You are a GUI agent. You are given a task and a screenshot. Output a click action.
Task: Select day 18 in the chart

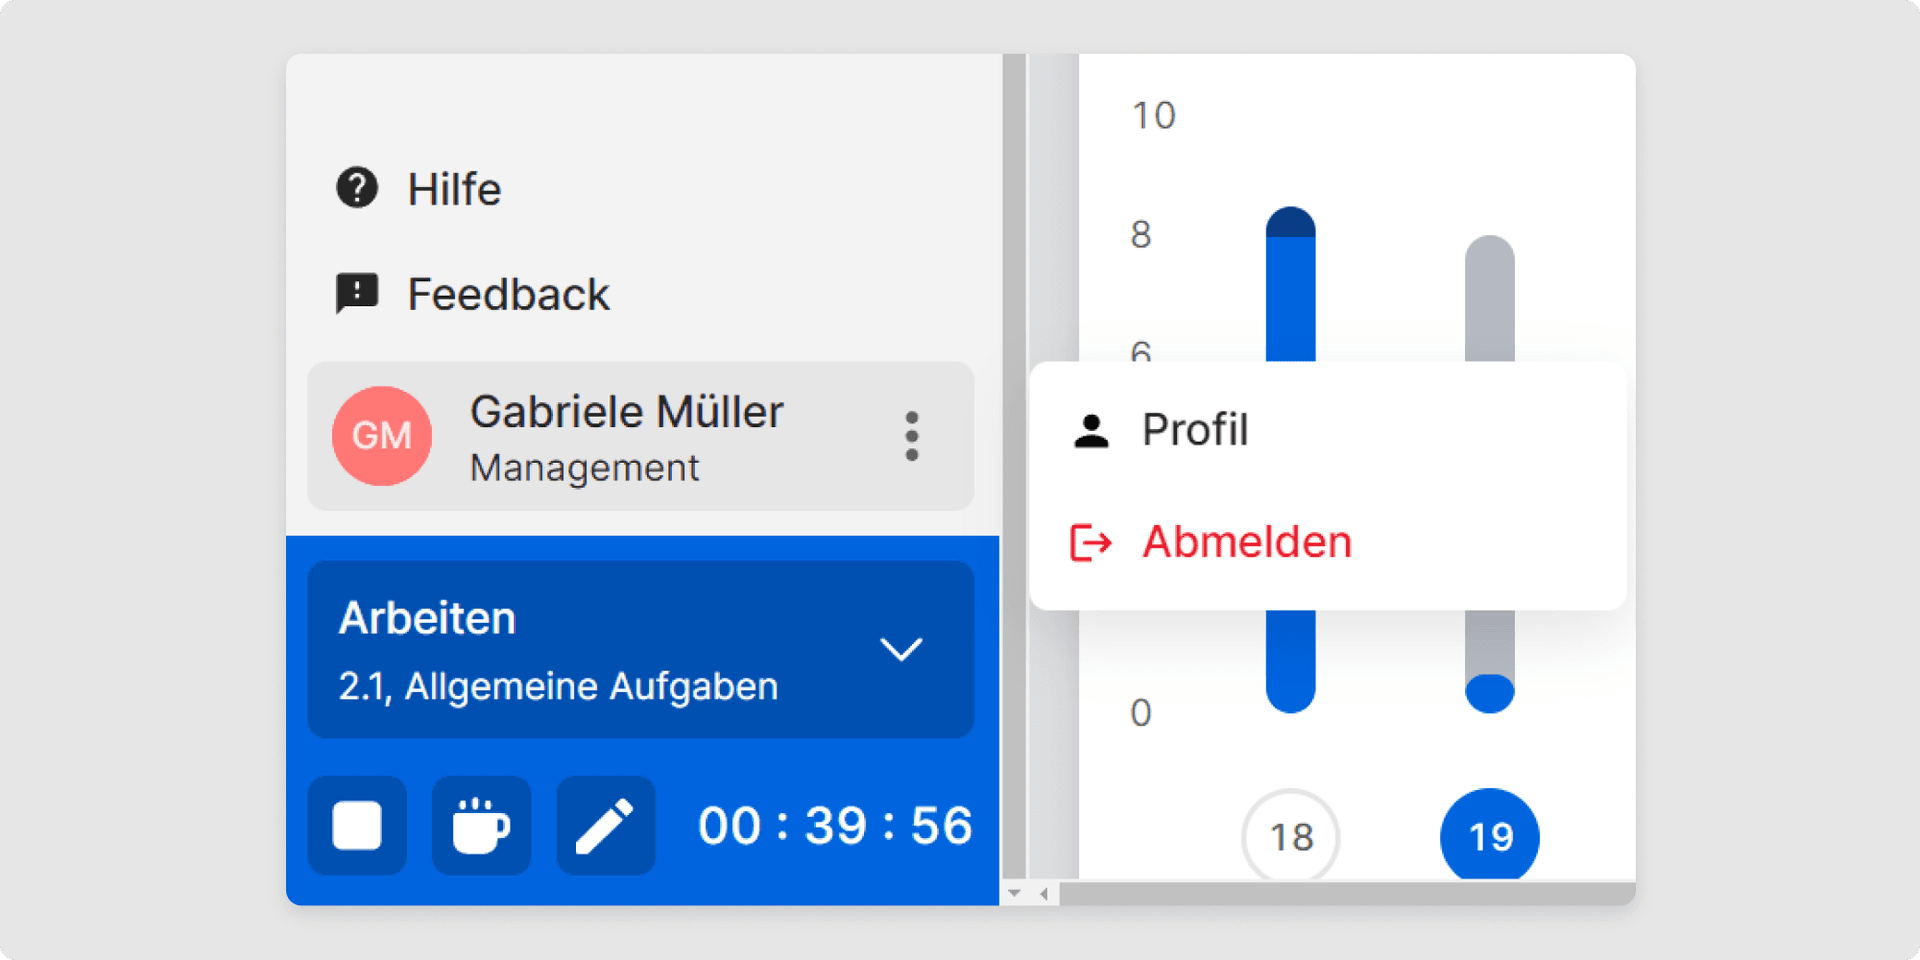[1290, 837]
